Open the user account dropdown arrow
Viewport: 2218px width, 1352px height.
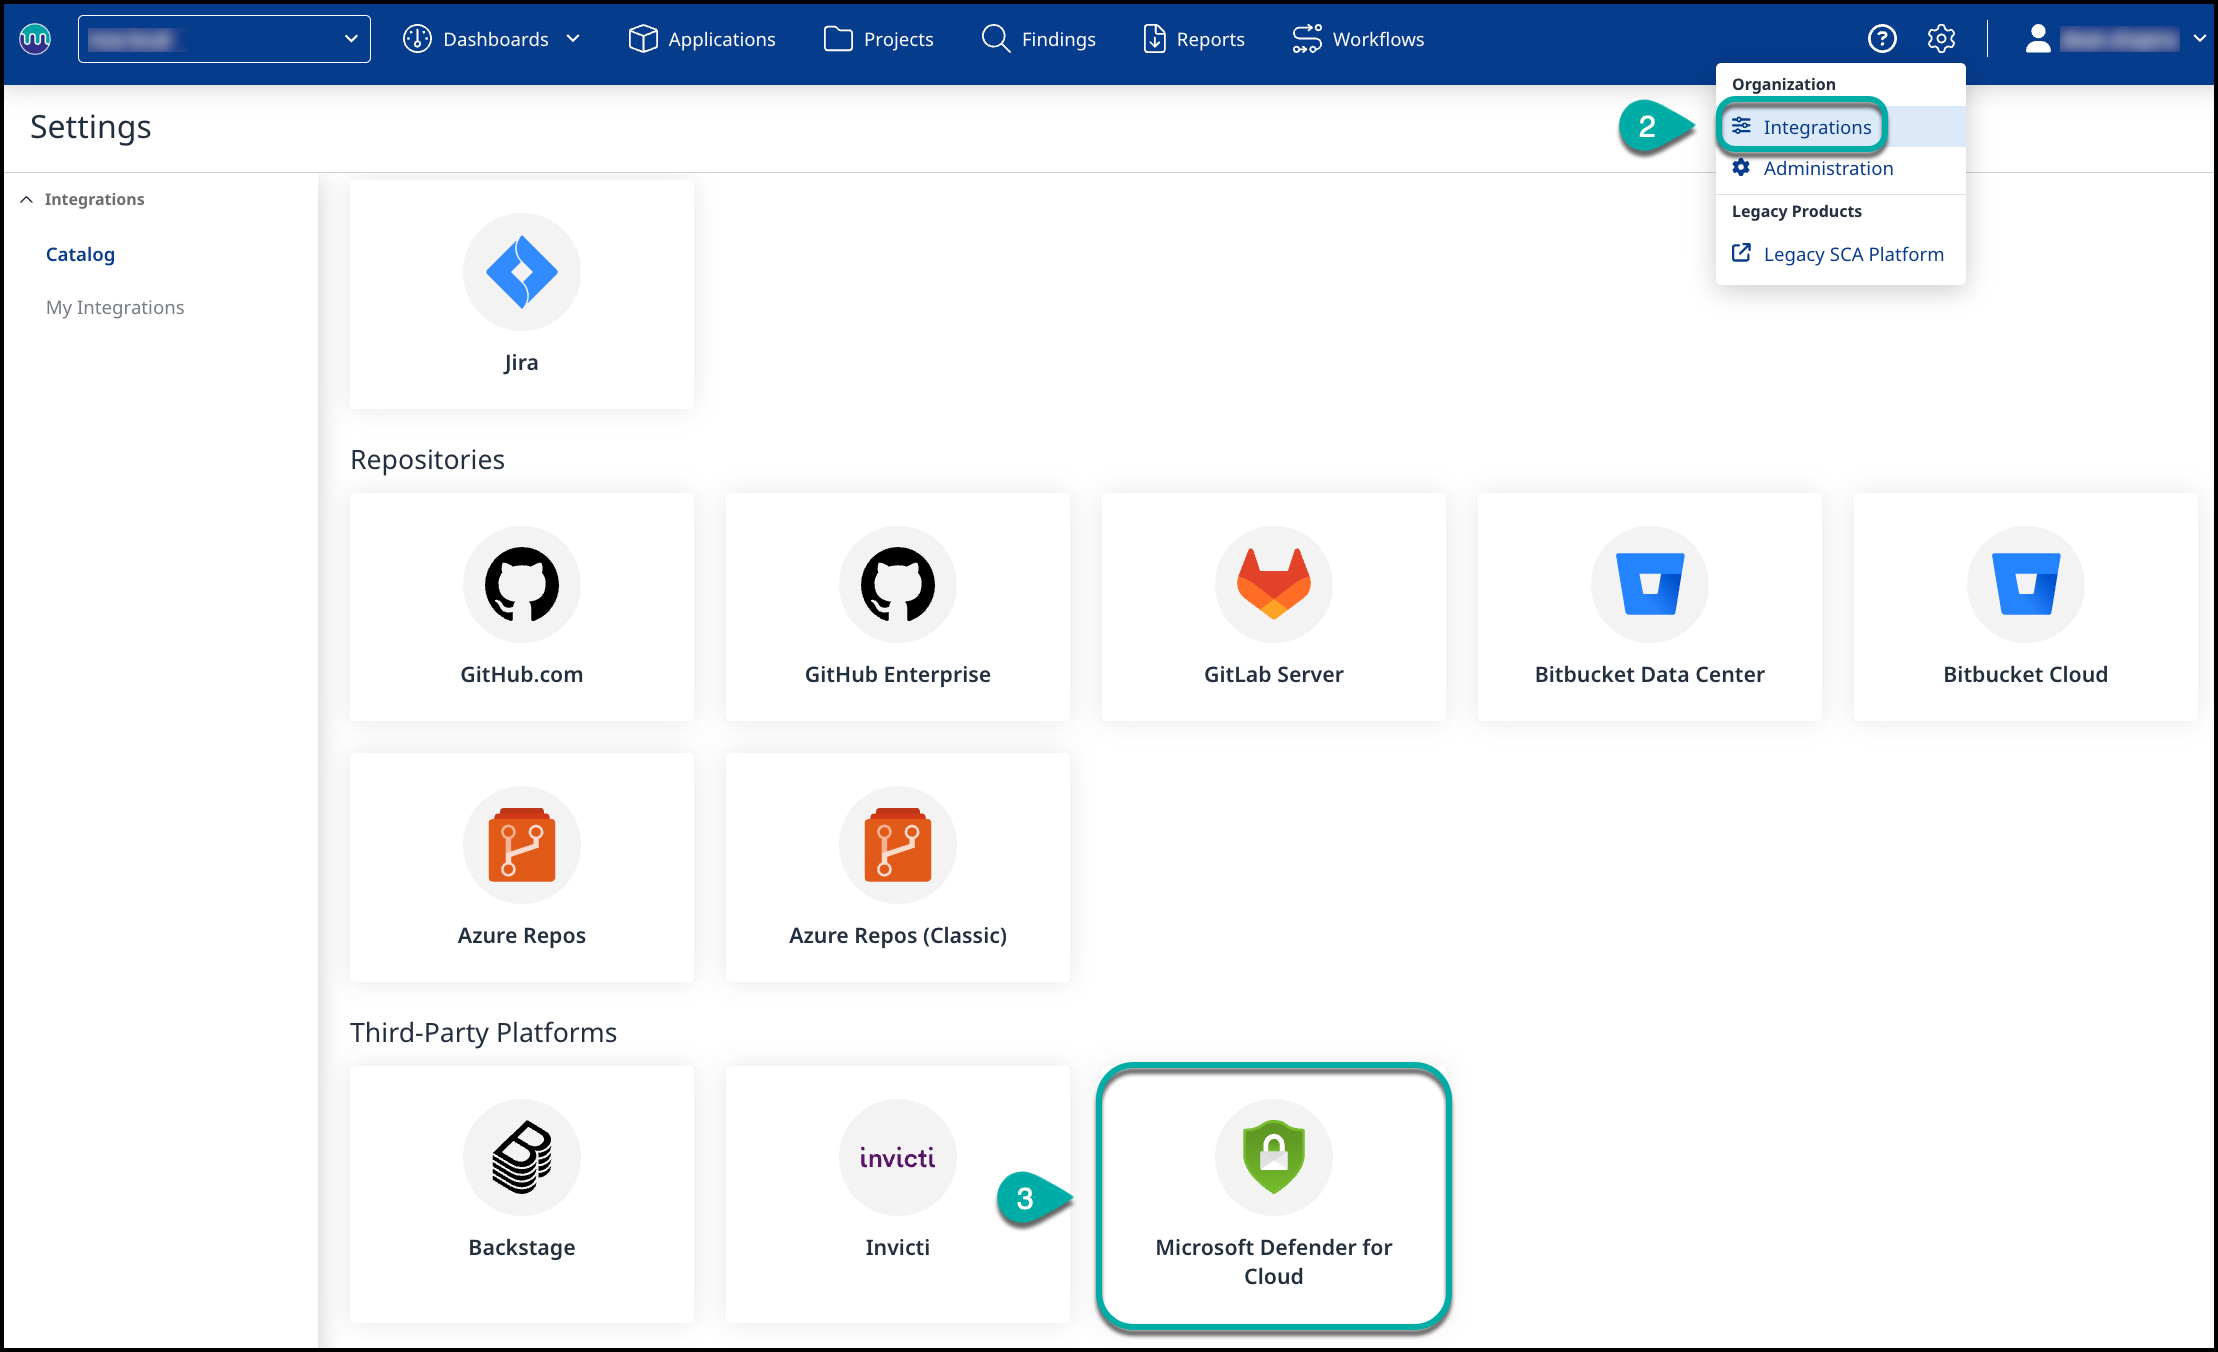2199,39
